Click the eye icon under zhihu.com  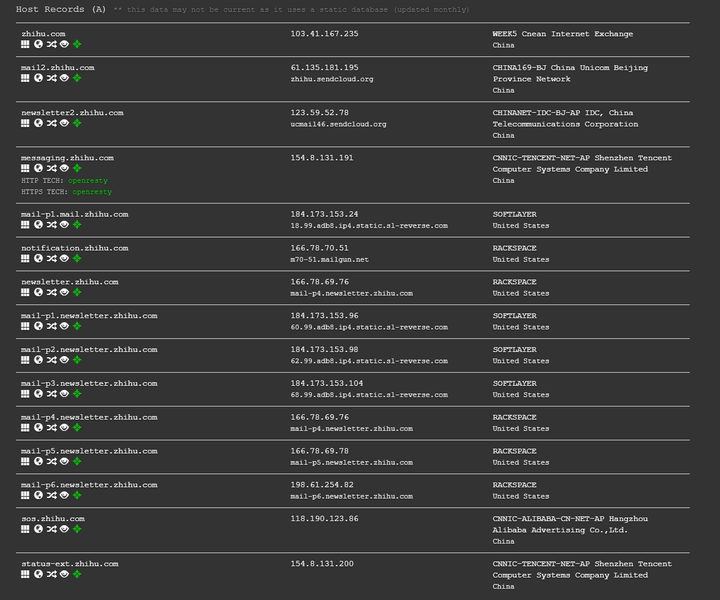coord(64,44)
